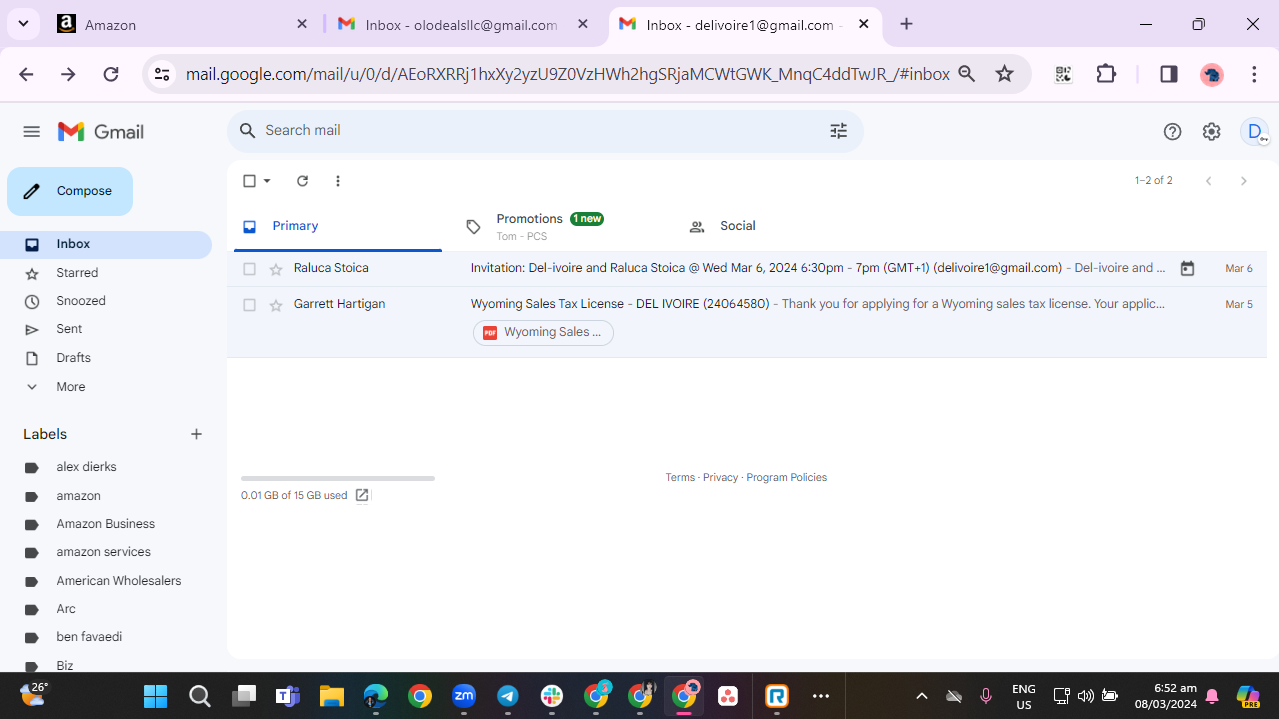This screenshot has height=719, width=1279.
Task: Switch to the Promotions tab
Action: pyautogui.click(x=562, y=227)
